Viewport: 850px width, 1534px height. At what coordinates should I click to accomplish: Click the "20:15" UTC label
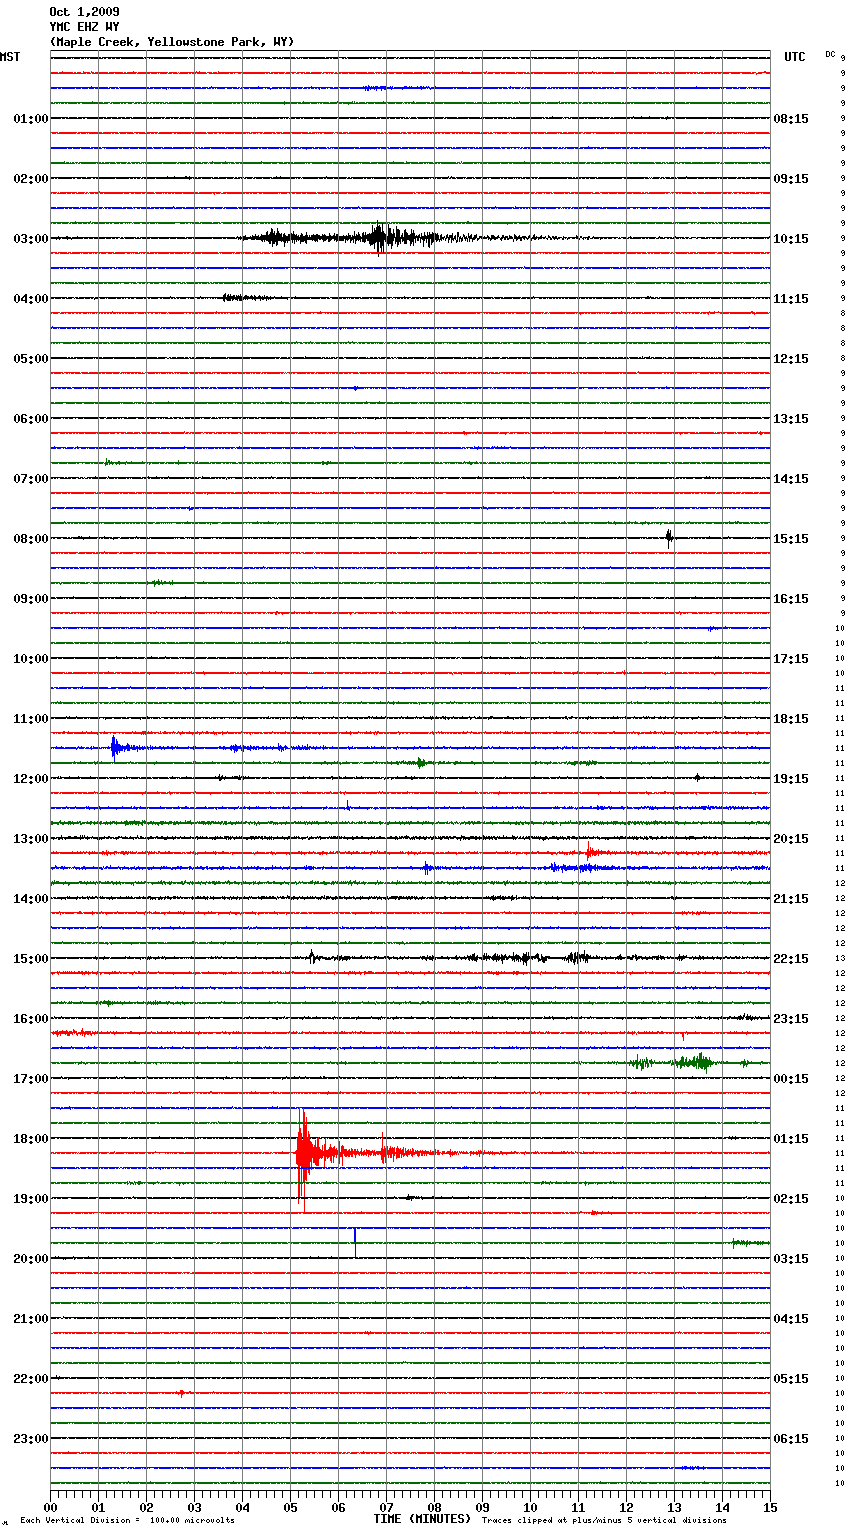tap(791, 839)
